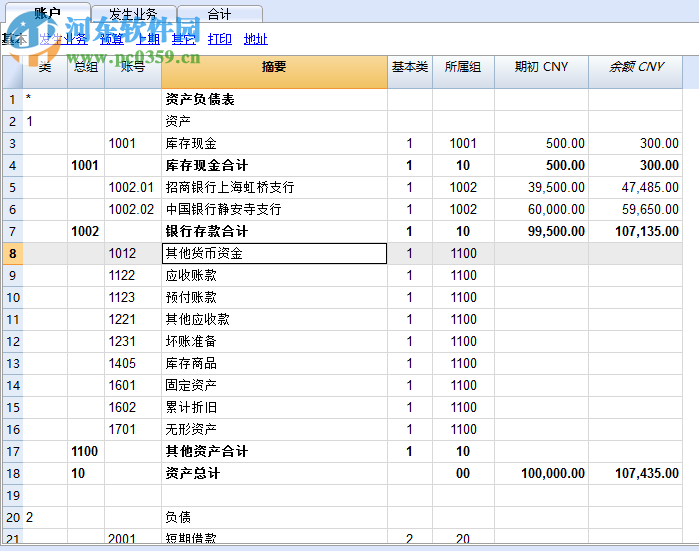Viewport: 699px width, 551px height.
Task: Click the 预付账款 cell
Action: tap(274, 297)
